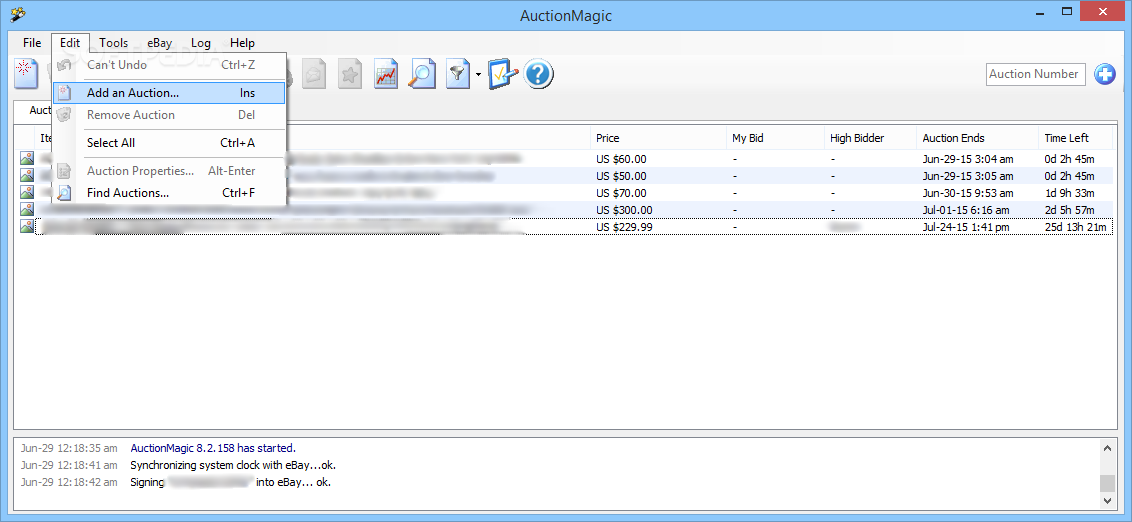
Task: Choose Select All from Edit menu
Action: (169, 143)
